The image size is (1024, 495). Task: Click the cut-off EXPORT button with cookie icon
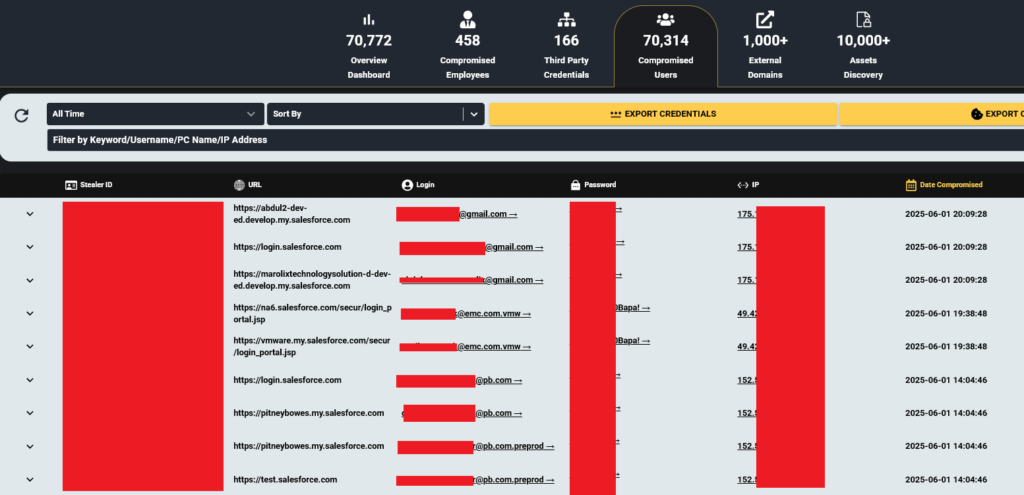pyautogui.click(x=932, y=114)
